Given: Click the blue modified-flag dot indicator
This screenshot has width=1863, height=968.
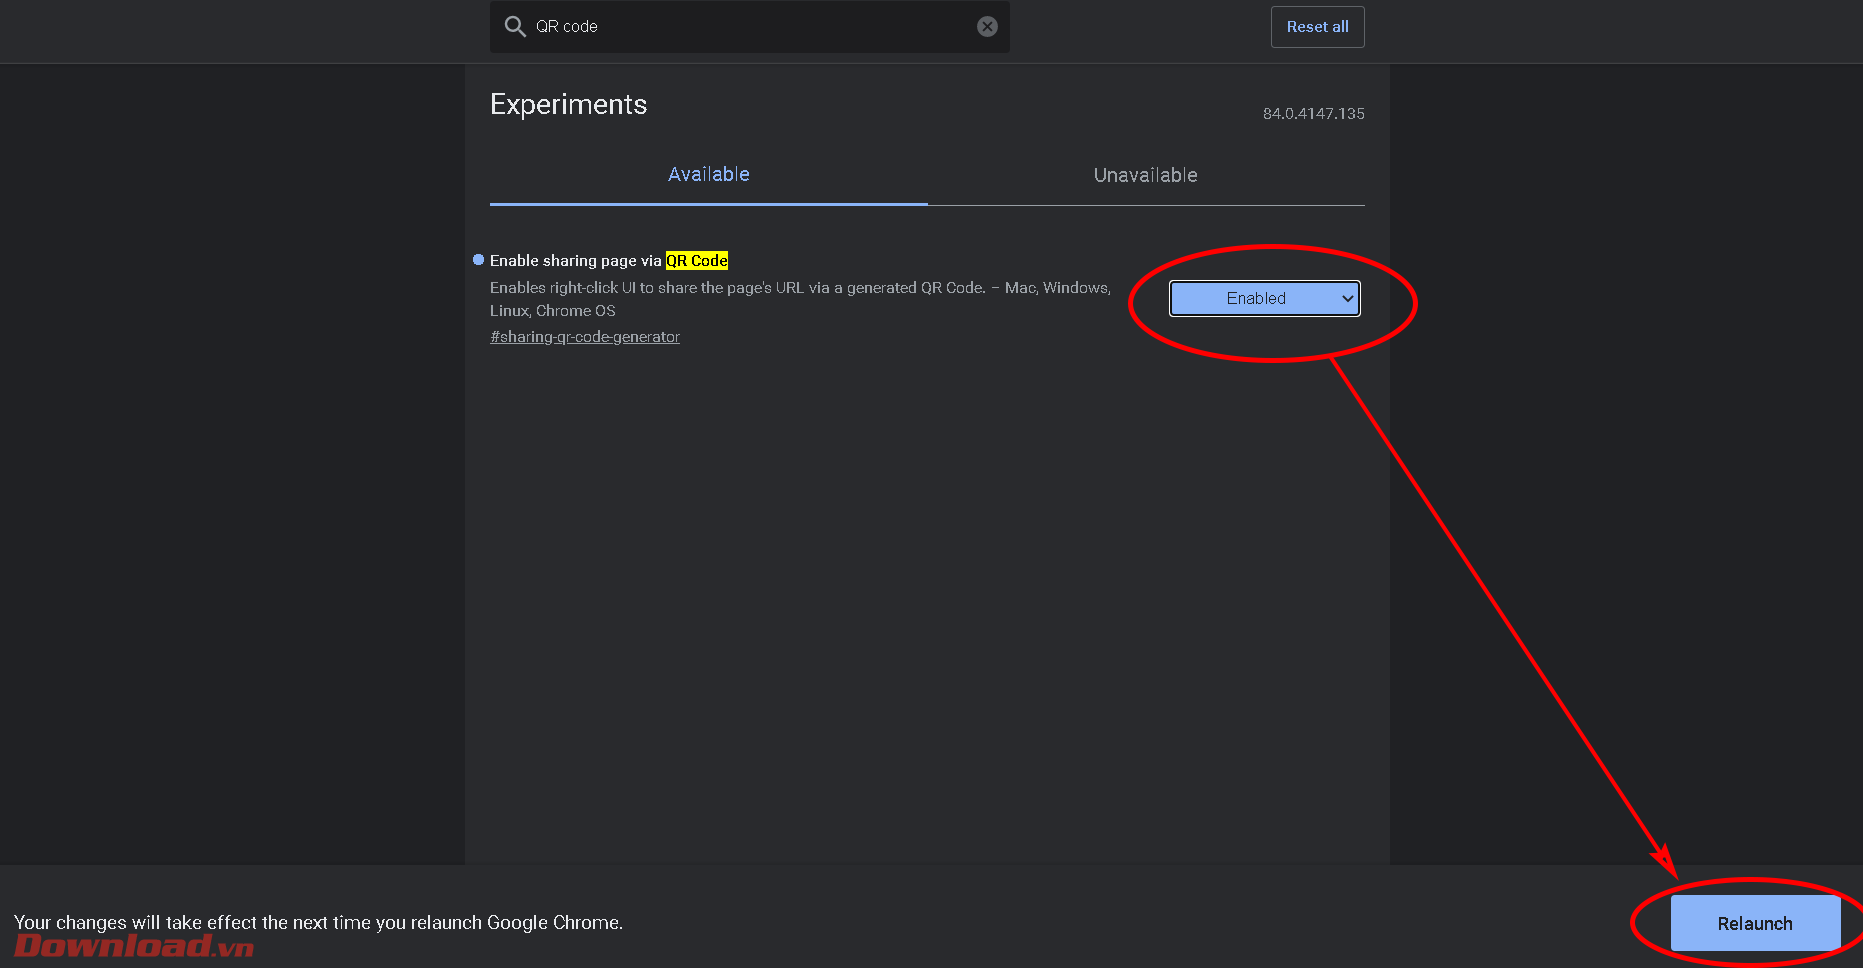Looking at the screenshot, I should (478, 260).
